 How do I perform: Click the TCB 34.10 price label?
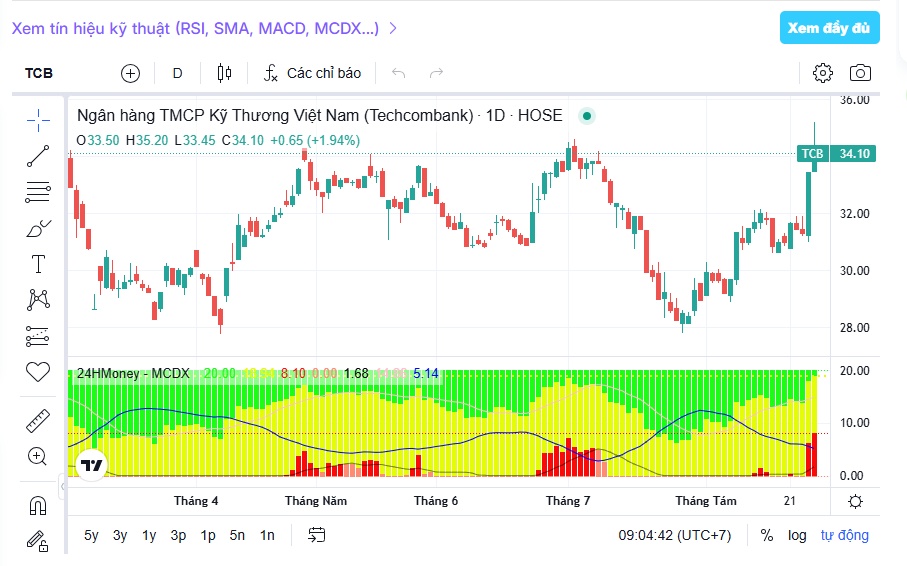click(x=836, y=153)
